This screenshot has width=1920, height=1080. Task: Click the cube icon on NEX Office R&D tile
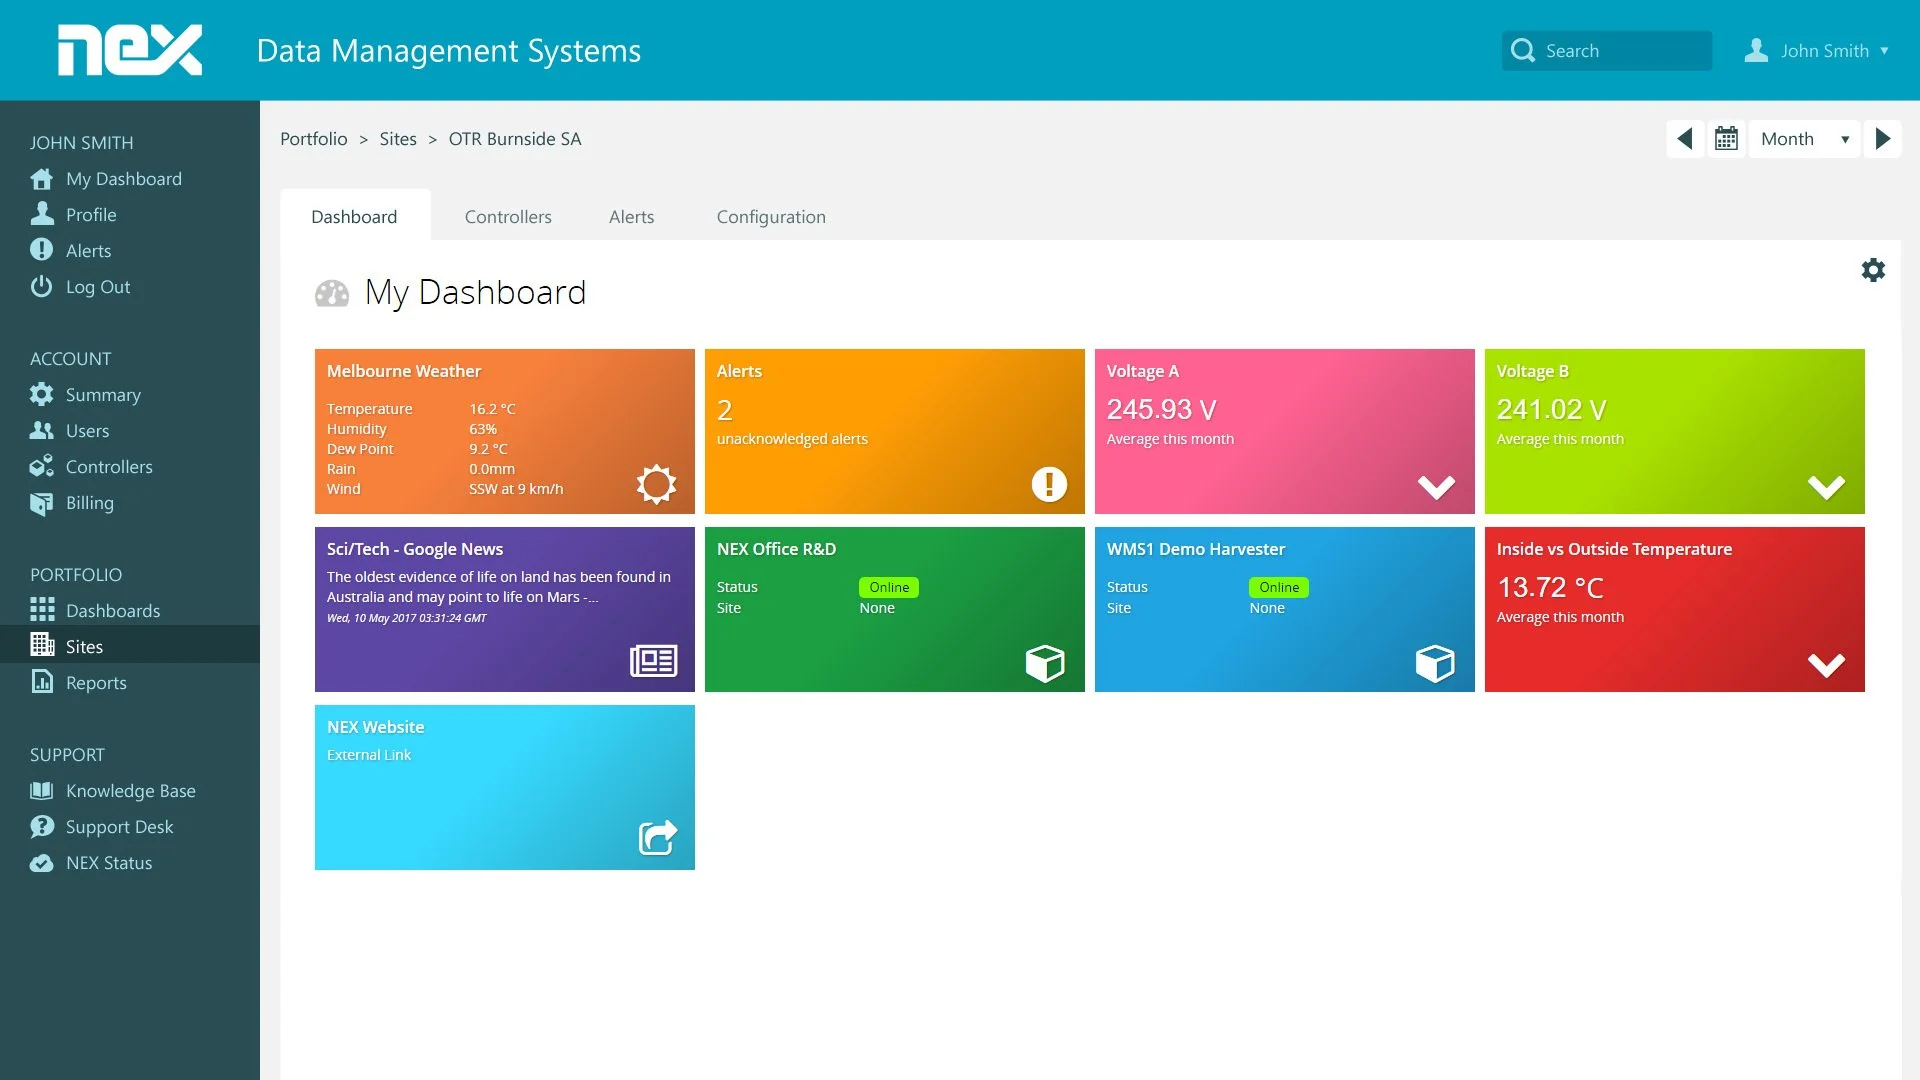coord(1046,663)
